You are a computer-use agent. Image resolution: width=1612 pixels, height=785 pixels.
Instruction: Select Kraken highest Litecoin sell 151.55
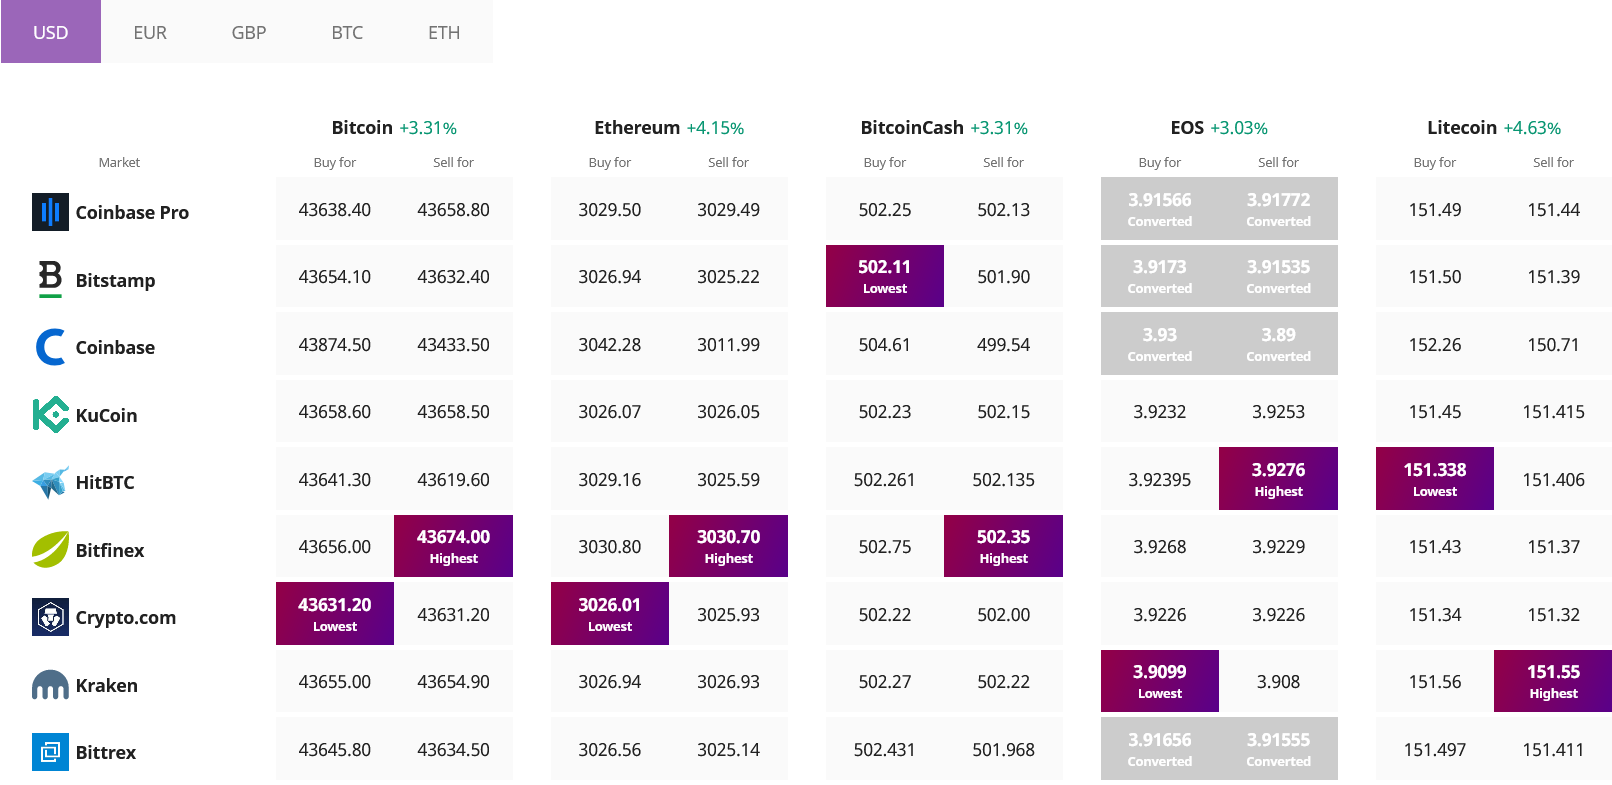[x=1553, y=681]
